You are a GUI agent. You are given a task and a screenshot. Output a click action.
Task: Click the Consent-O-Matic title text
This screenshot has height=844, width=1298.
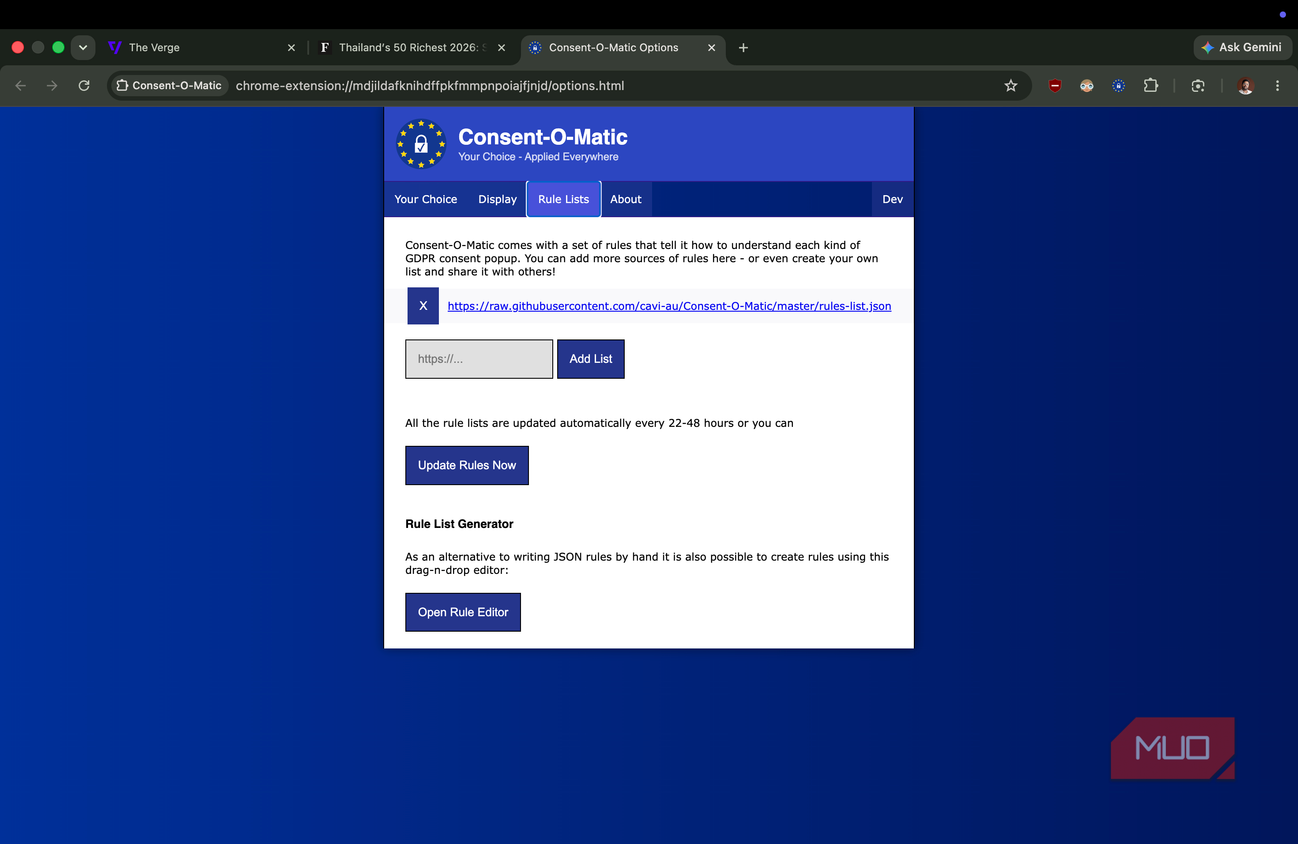543,137
